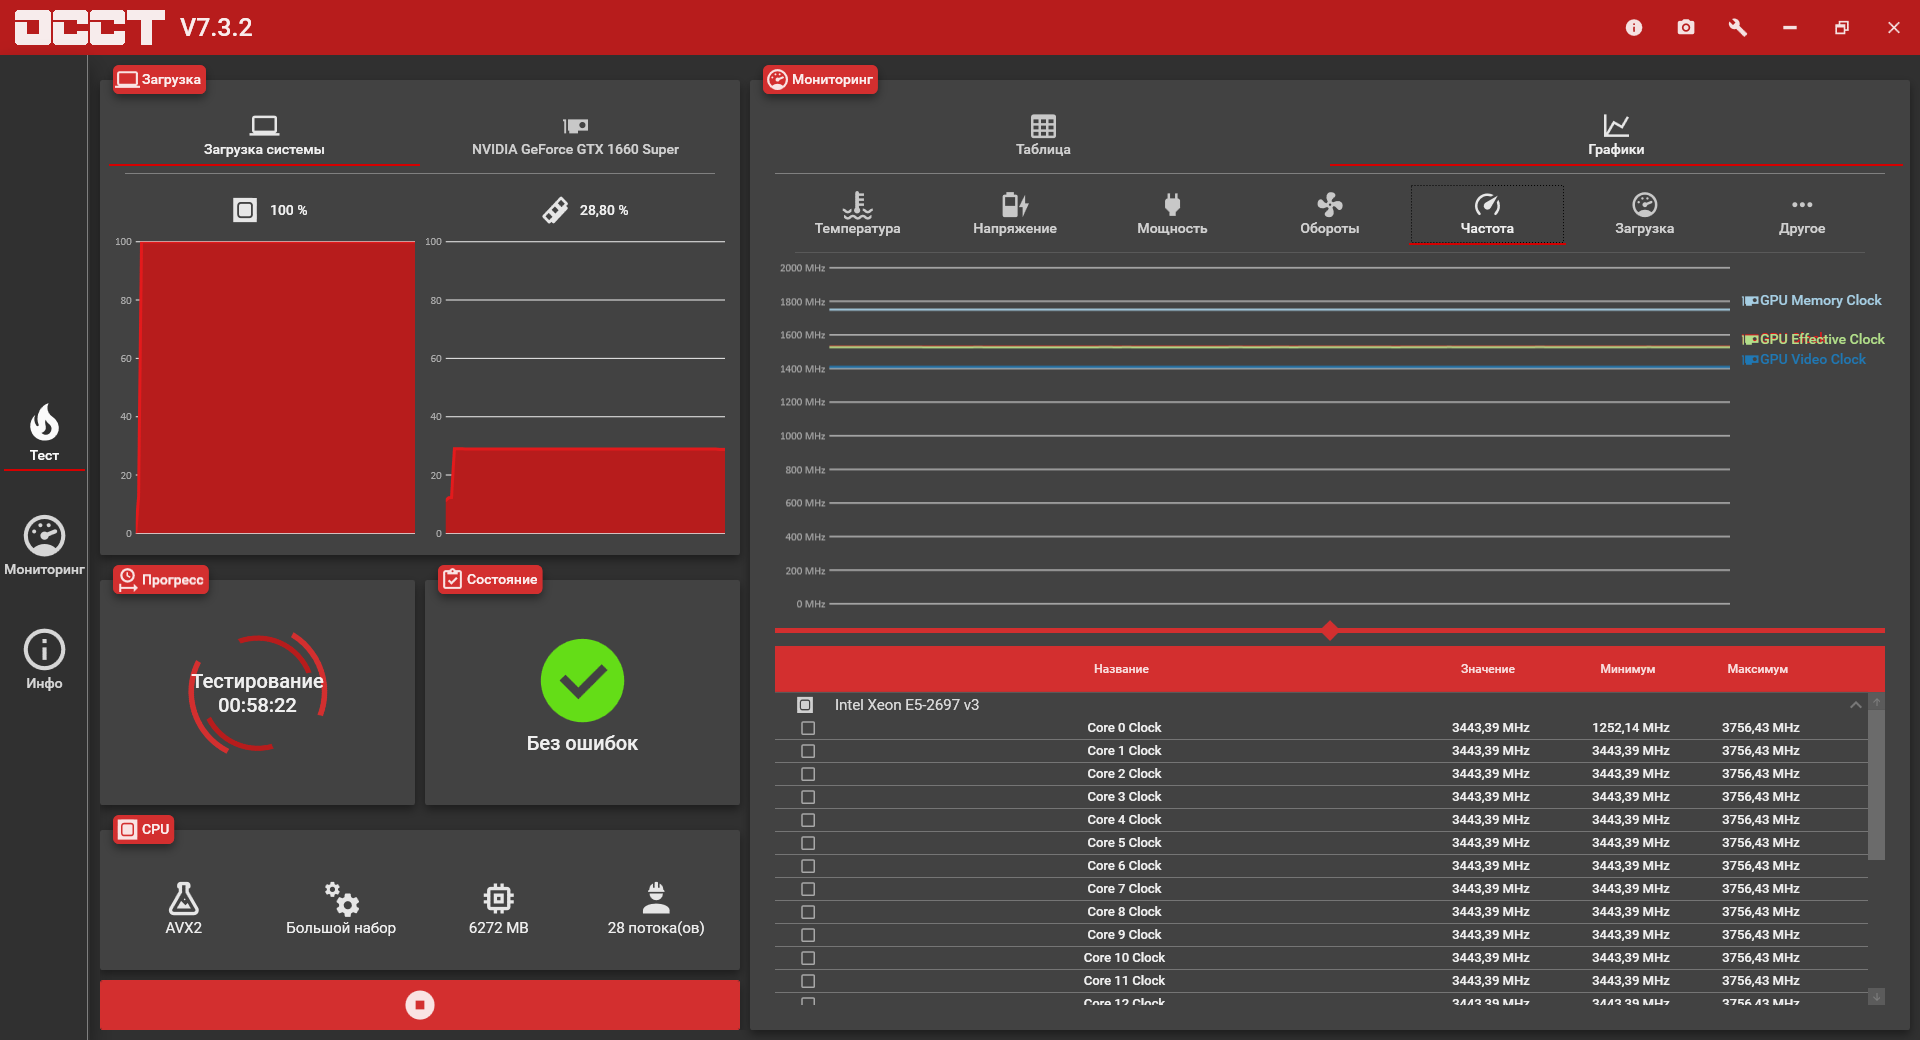Collapse the Intel Xeon E5-2697 v3 group

coord(1856,705)
